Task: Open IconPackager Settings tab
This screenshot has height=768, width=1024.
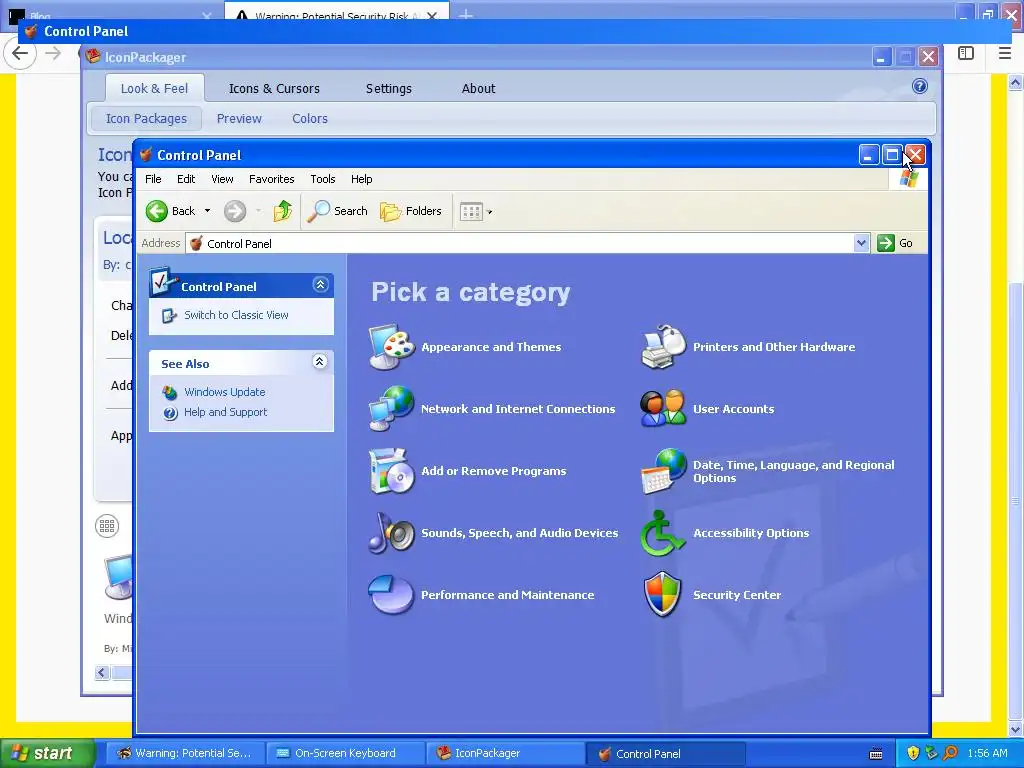Action: pos(389,88)
